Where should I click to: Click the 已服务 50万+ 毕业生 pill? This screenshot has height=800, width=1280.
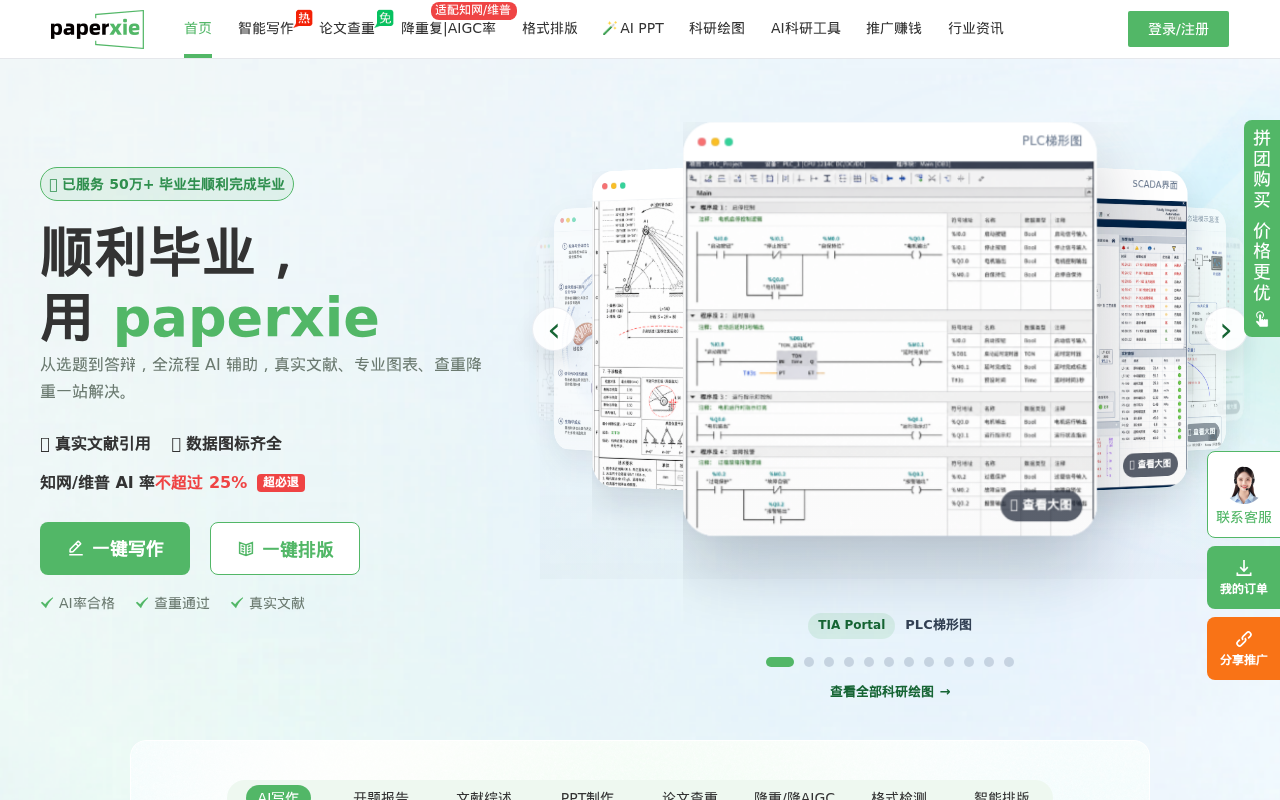(x=167, y=184)
